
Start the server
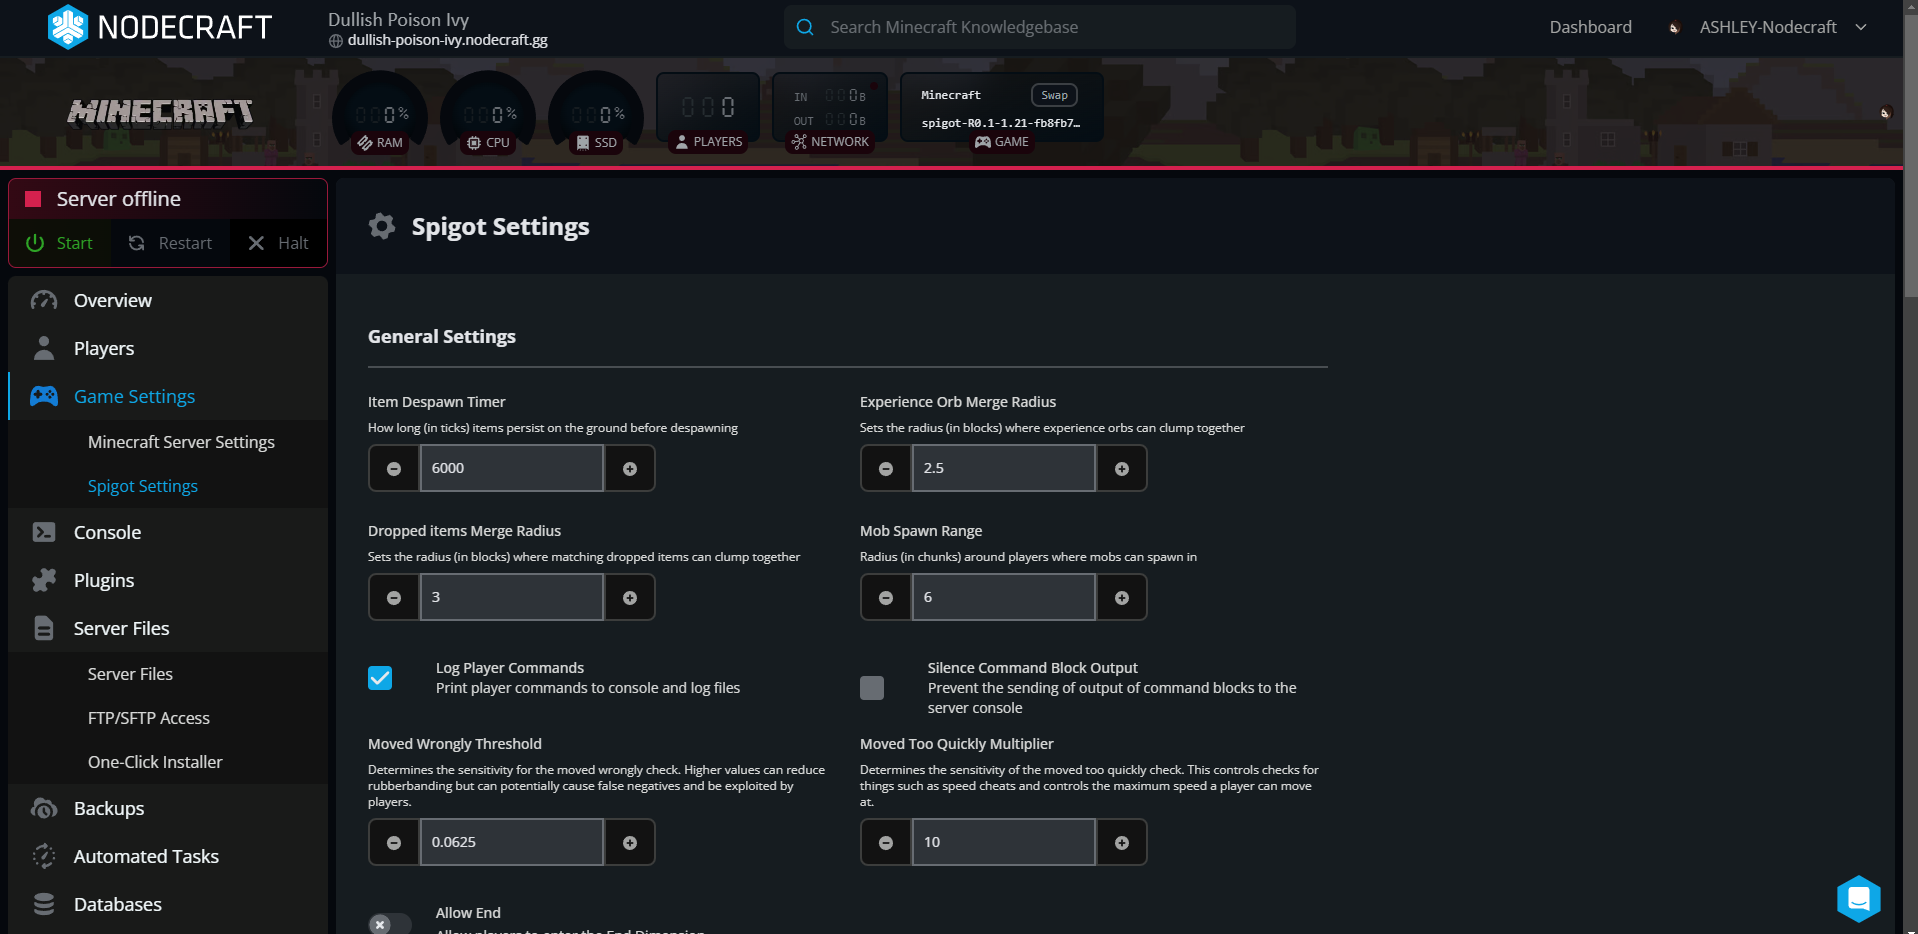(x=60, y=243)
